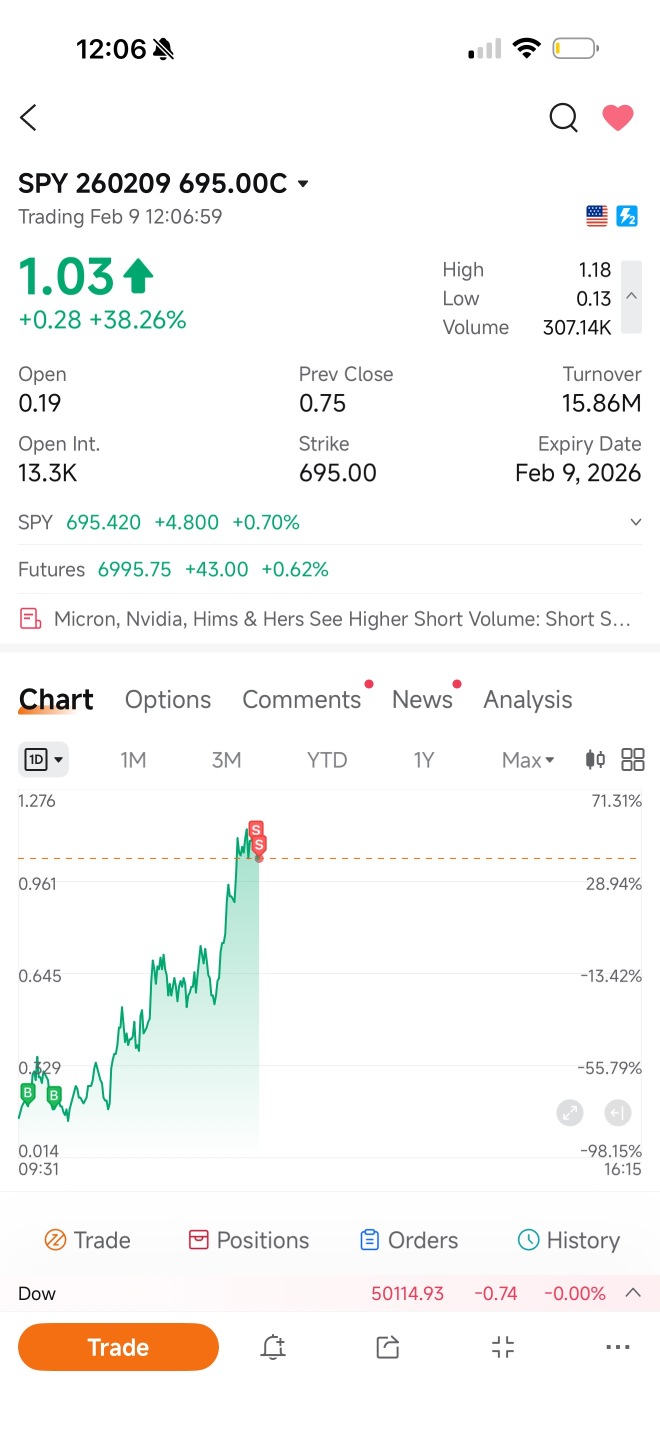Expand chart to fullscreen icon
Viewport: 660px width, 1434px height.
(570, 1112)
